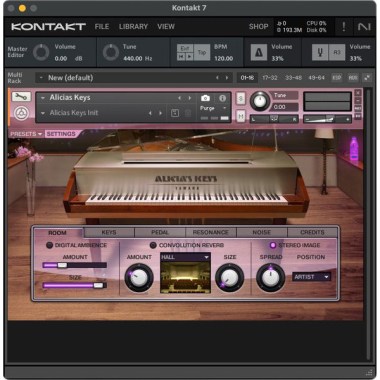Switch to the Pedal tab
Screen dimensions: 380x380
(160, 232)
